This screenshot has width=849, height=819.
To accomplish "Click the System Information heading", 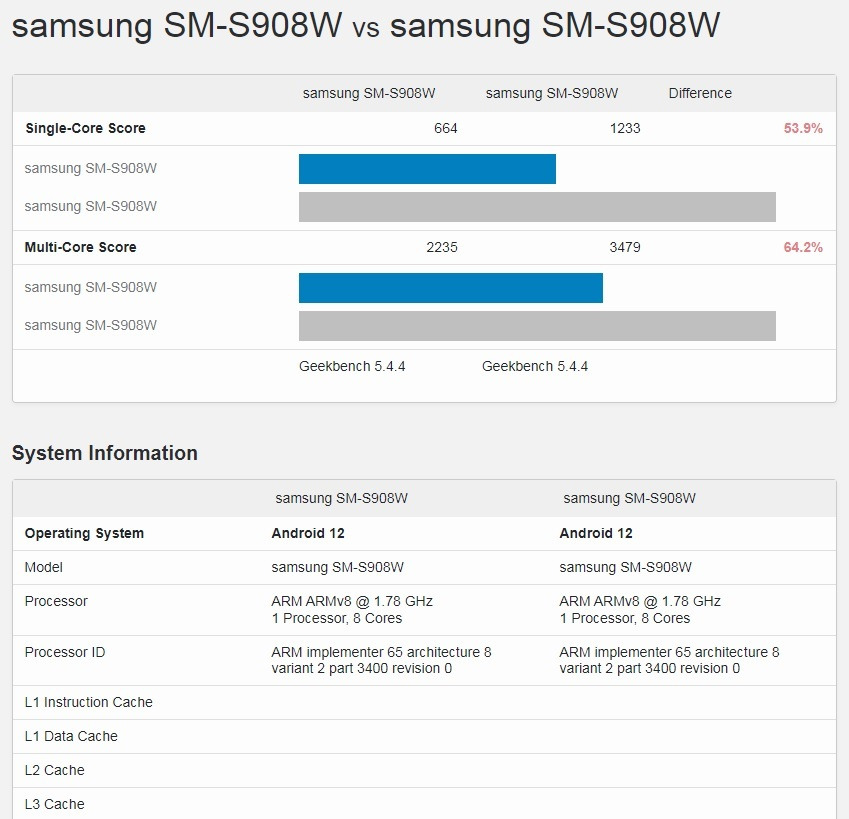I will 105,453.
